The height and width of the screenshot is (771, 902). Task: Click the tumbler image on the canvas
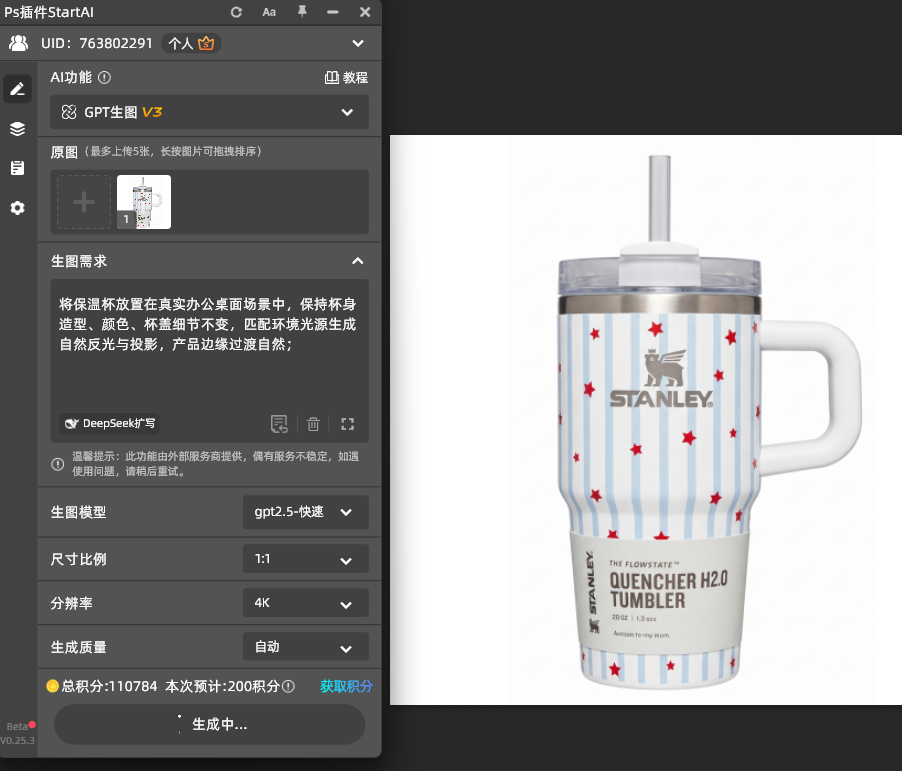tap(709, 423)
